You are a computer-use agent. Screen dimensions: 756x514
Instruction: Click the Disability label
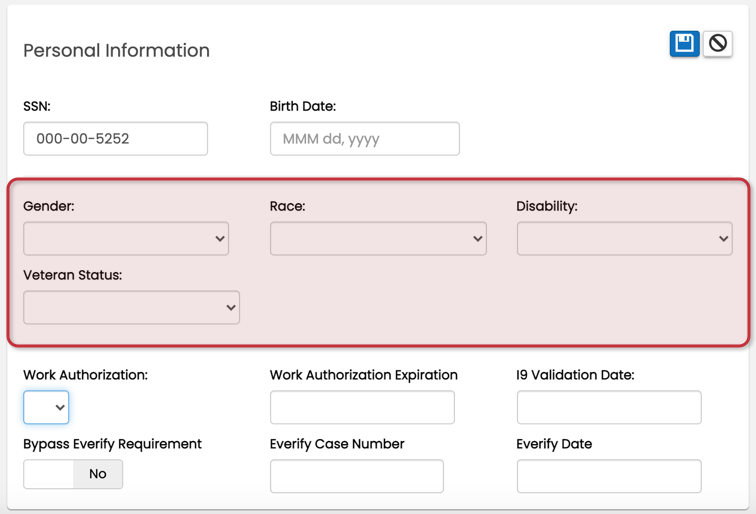coord(547,206)
